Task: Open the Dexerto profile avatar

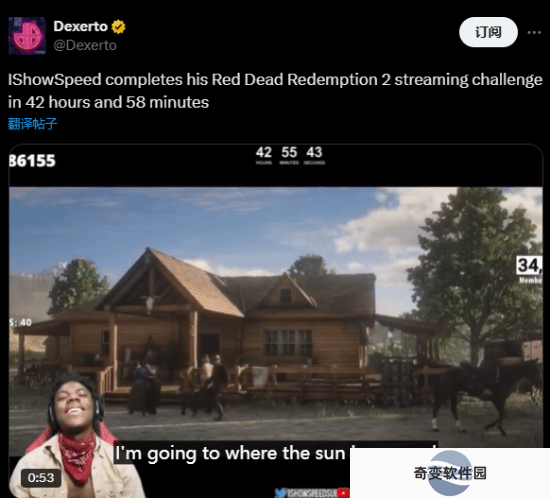Action: click(x=27, y=36)
